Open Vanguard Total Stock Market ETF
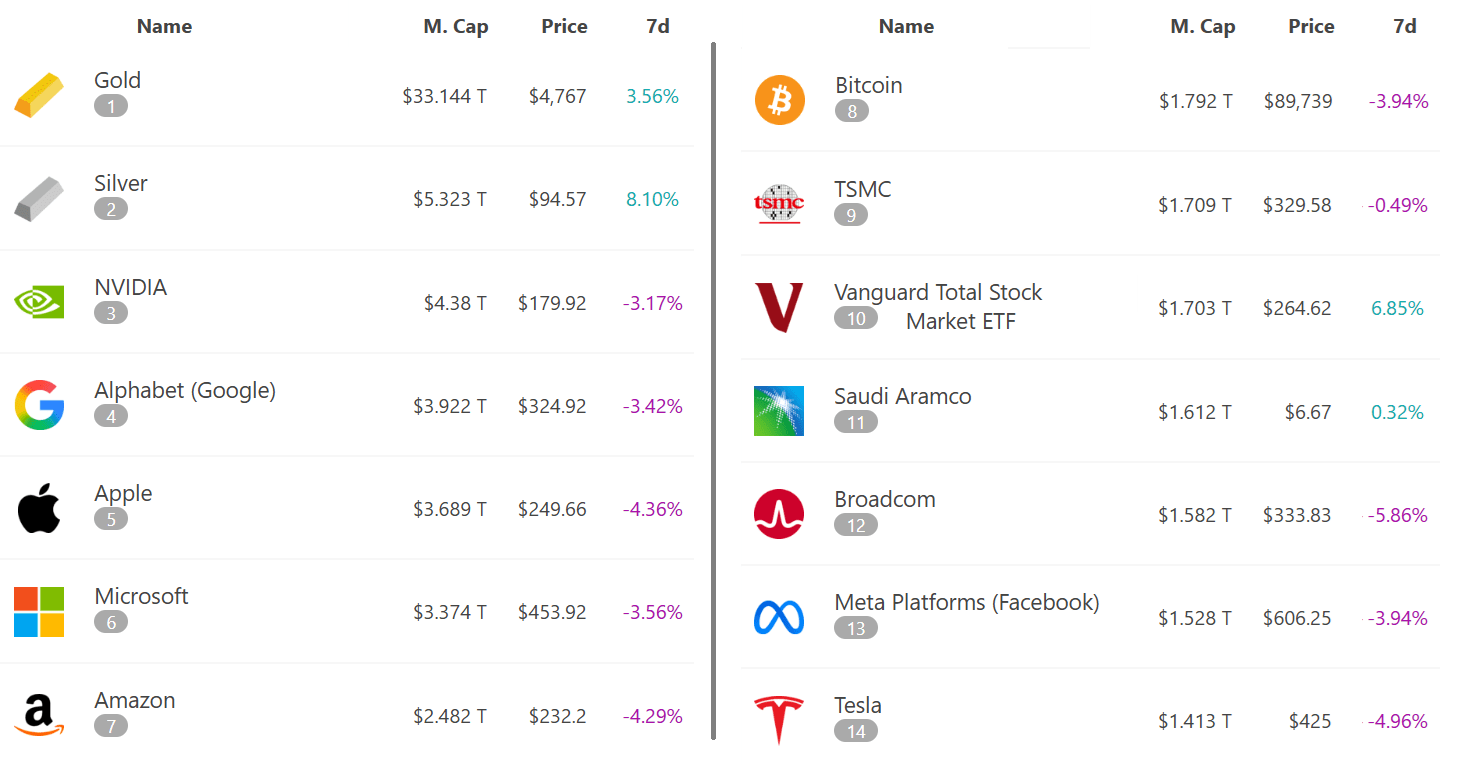 click(938, 293)
